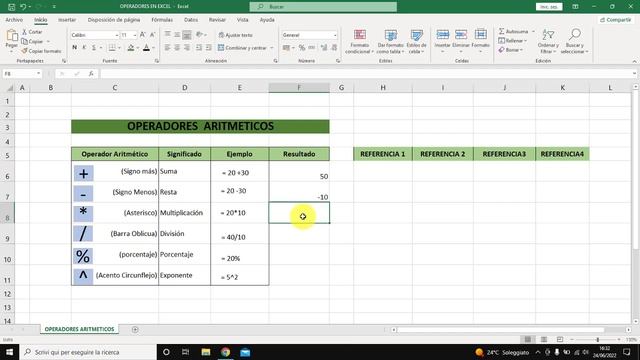This screenshot has width=640, height=360.
Task: Click the name box showing F8
Action: (x=22, y=73)
